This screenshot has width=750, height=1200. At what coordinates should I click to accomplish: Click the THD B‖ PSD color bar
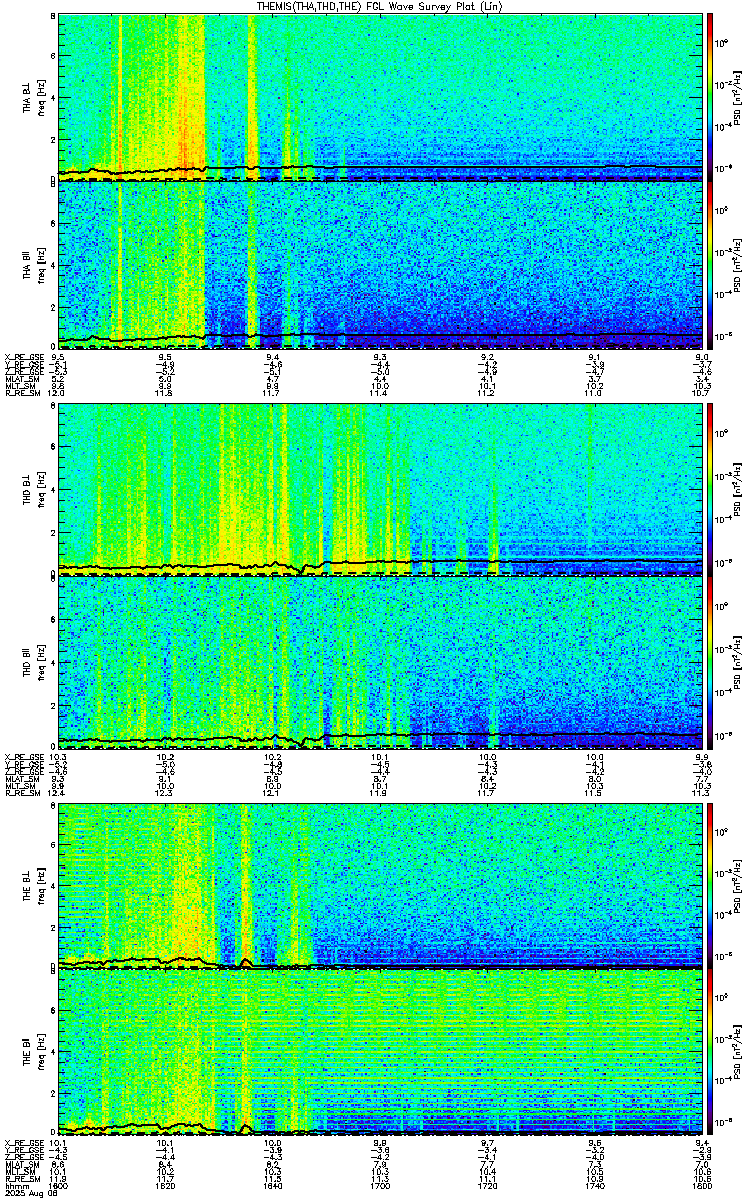tap(711, 661)
